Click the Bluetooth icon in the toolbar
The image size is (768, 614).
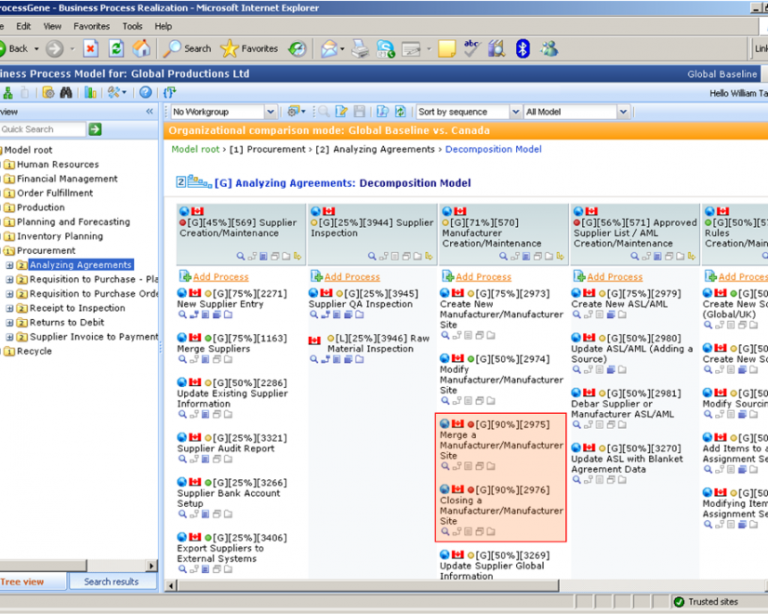tap(522, 48)
